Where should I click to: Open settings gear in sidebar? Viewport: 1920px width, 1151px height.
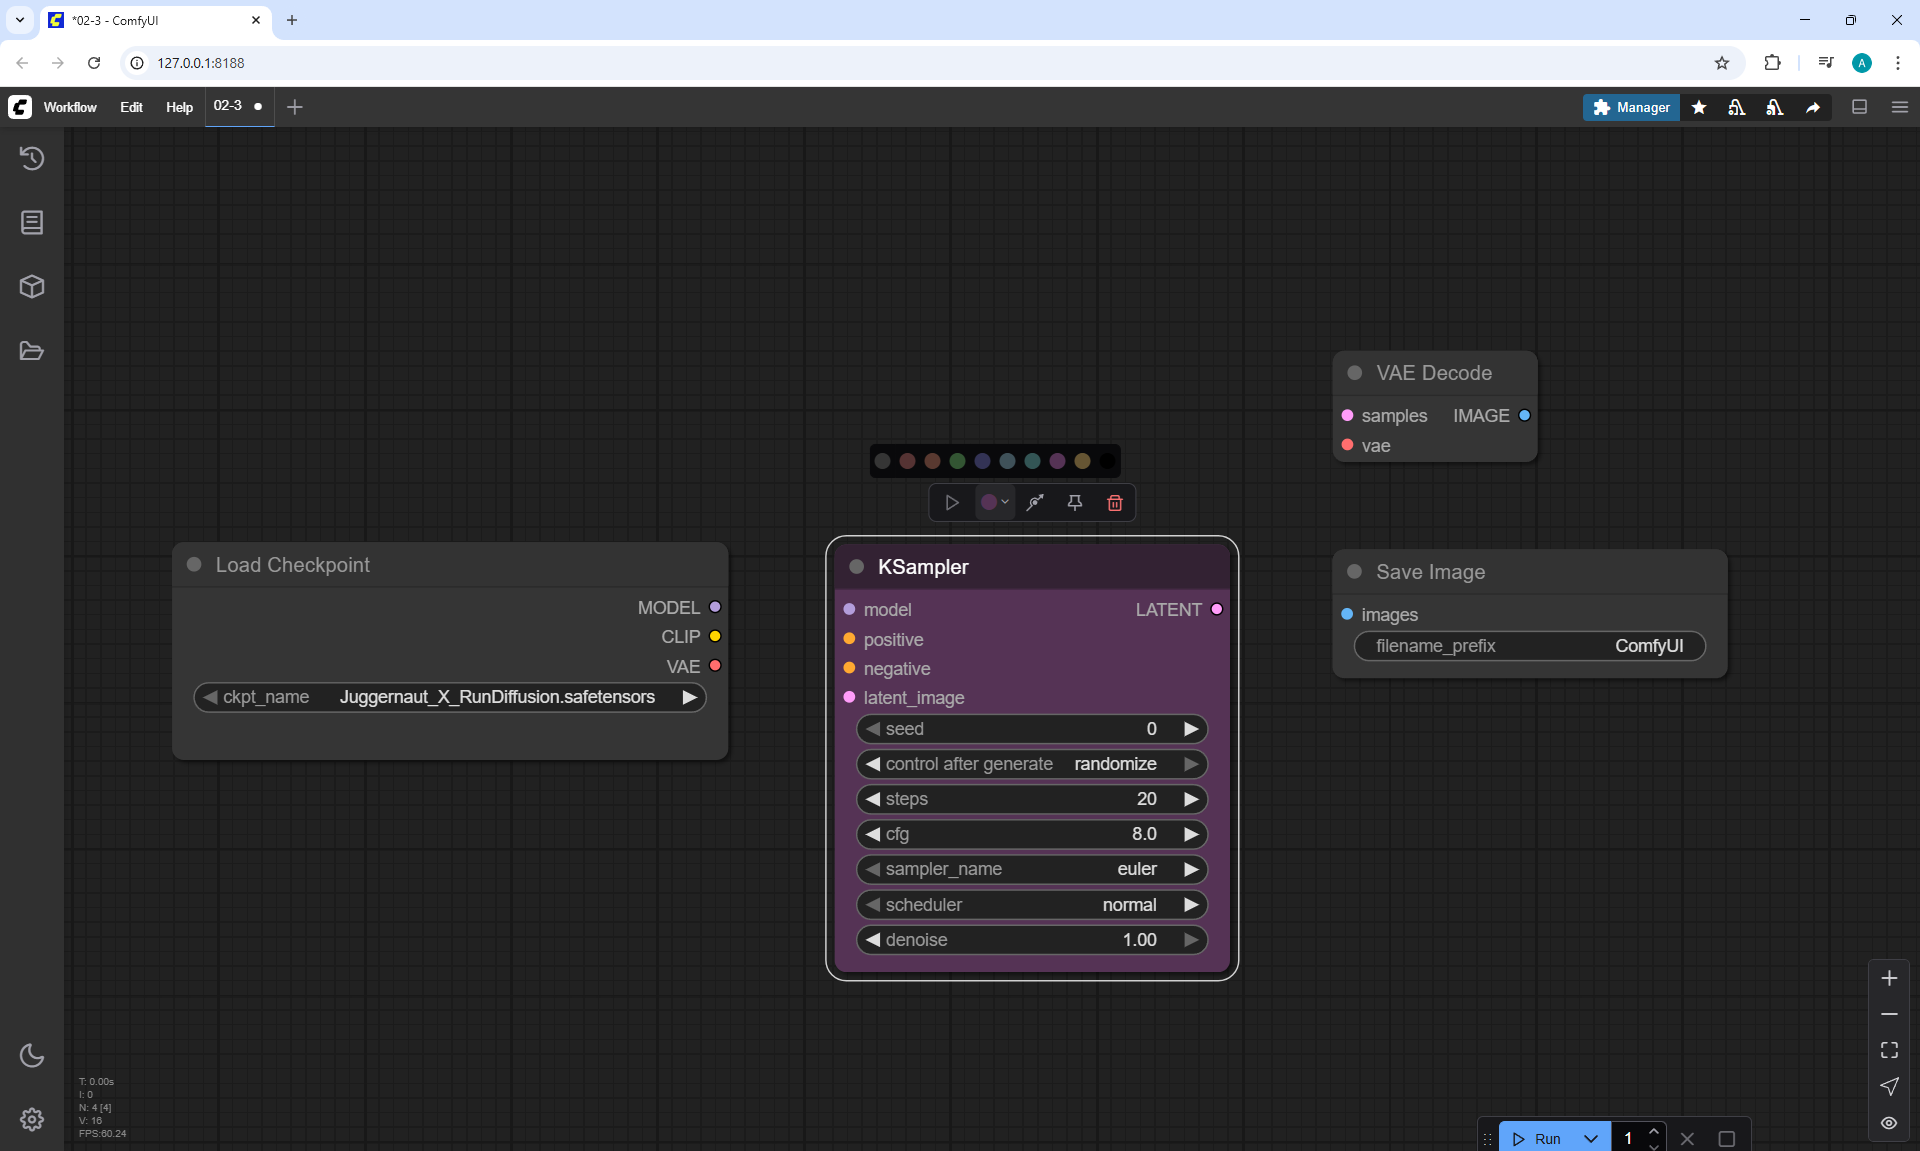[32, 1119]
